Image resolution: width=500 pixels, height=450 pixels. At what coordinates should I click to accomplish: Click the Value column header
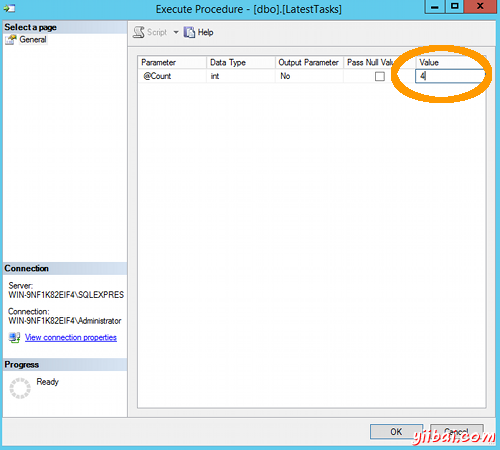coord(450,63)
